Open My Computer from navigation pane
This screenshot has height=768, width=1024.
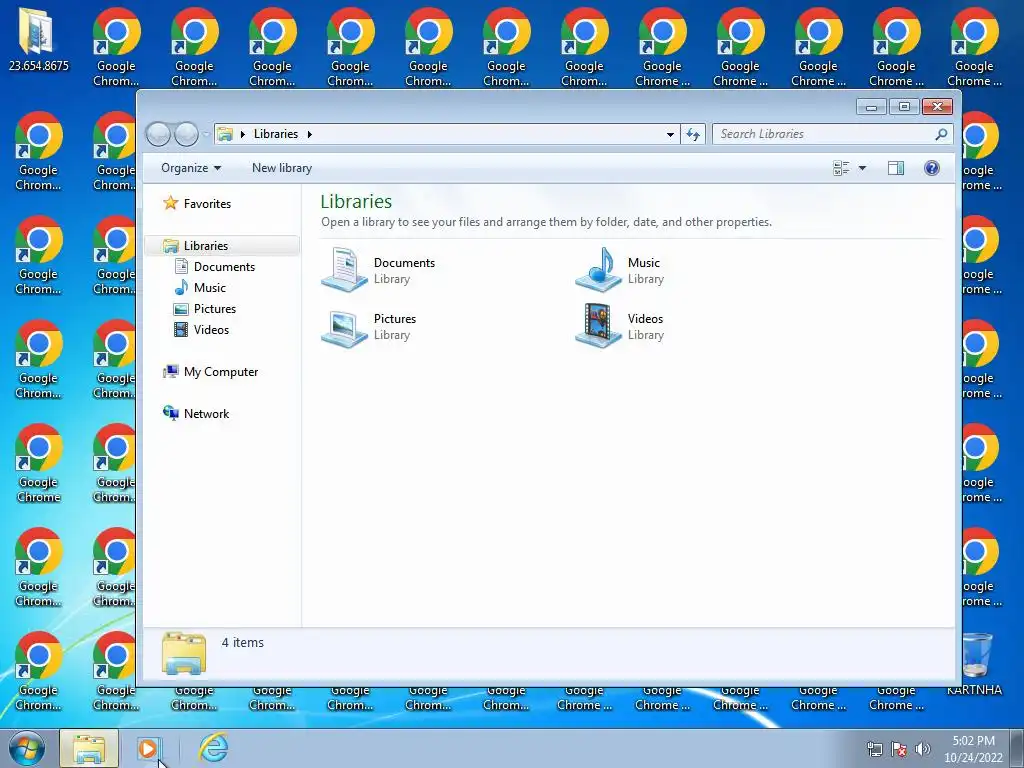(210, 372)
